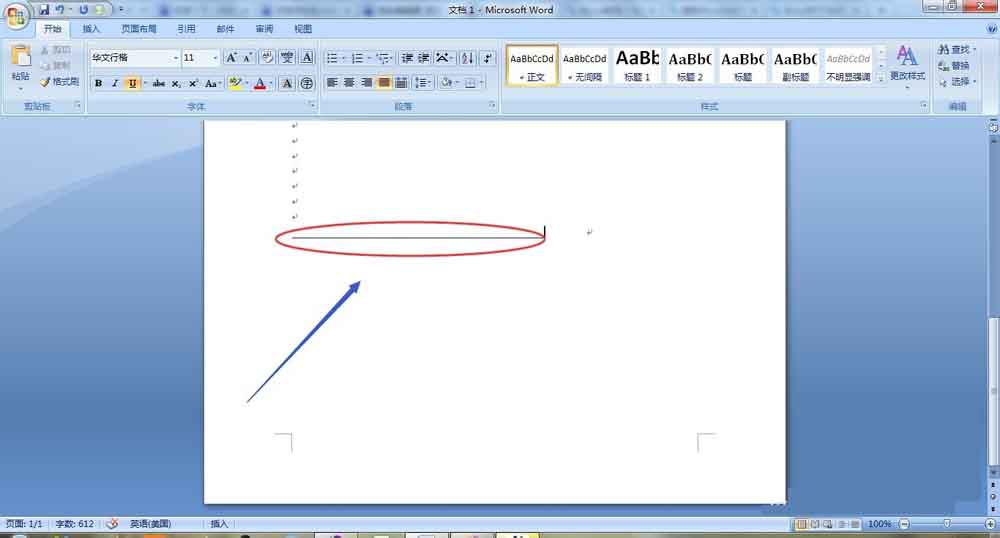The height and width of the screenshot is (538, 1000).
Task: Switch to the 插入 (Insert) tab
Action: (x=91, y=29)
